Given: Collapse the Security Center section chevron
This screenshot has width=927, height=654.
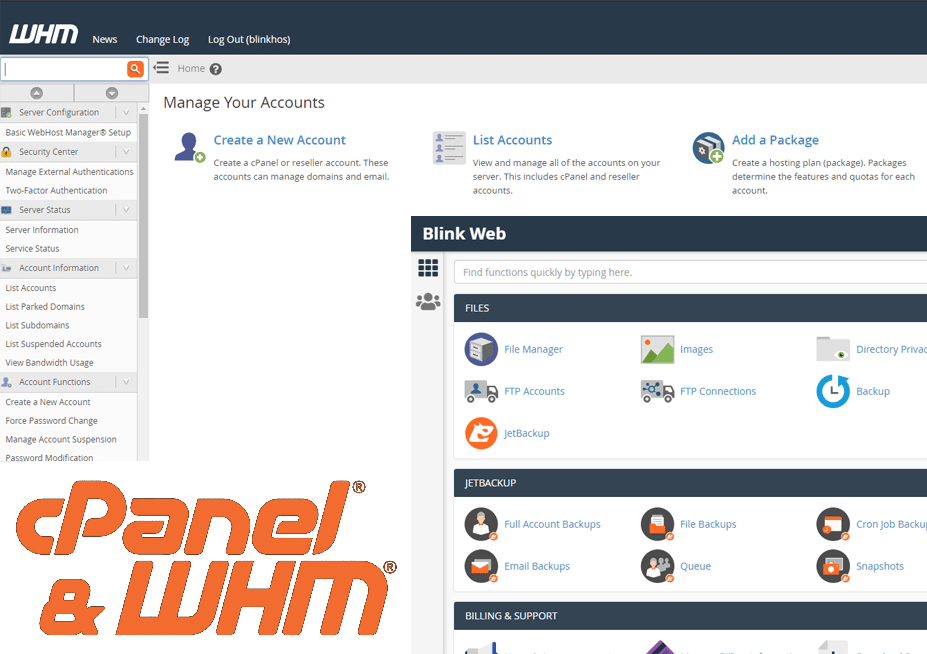Looking at the screenshot, I should coord(126,151).
